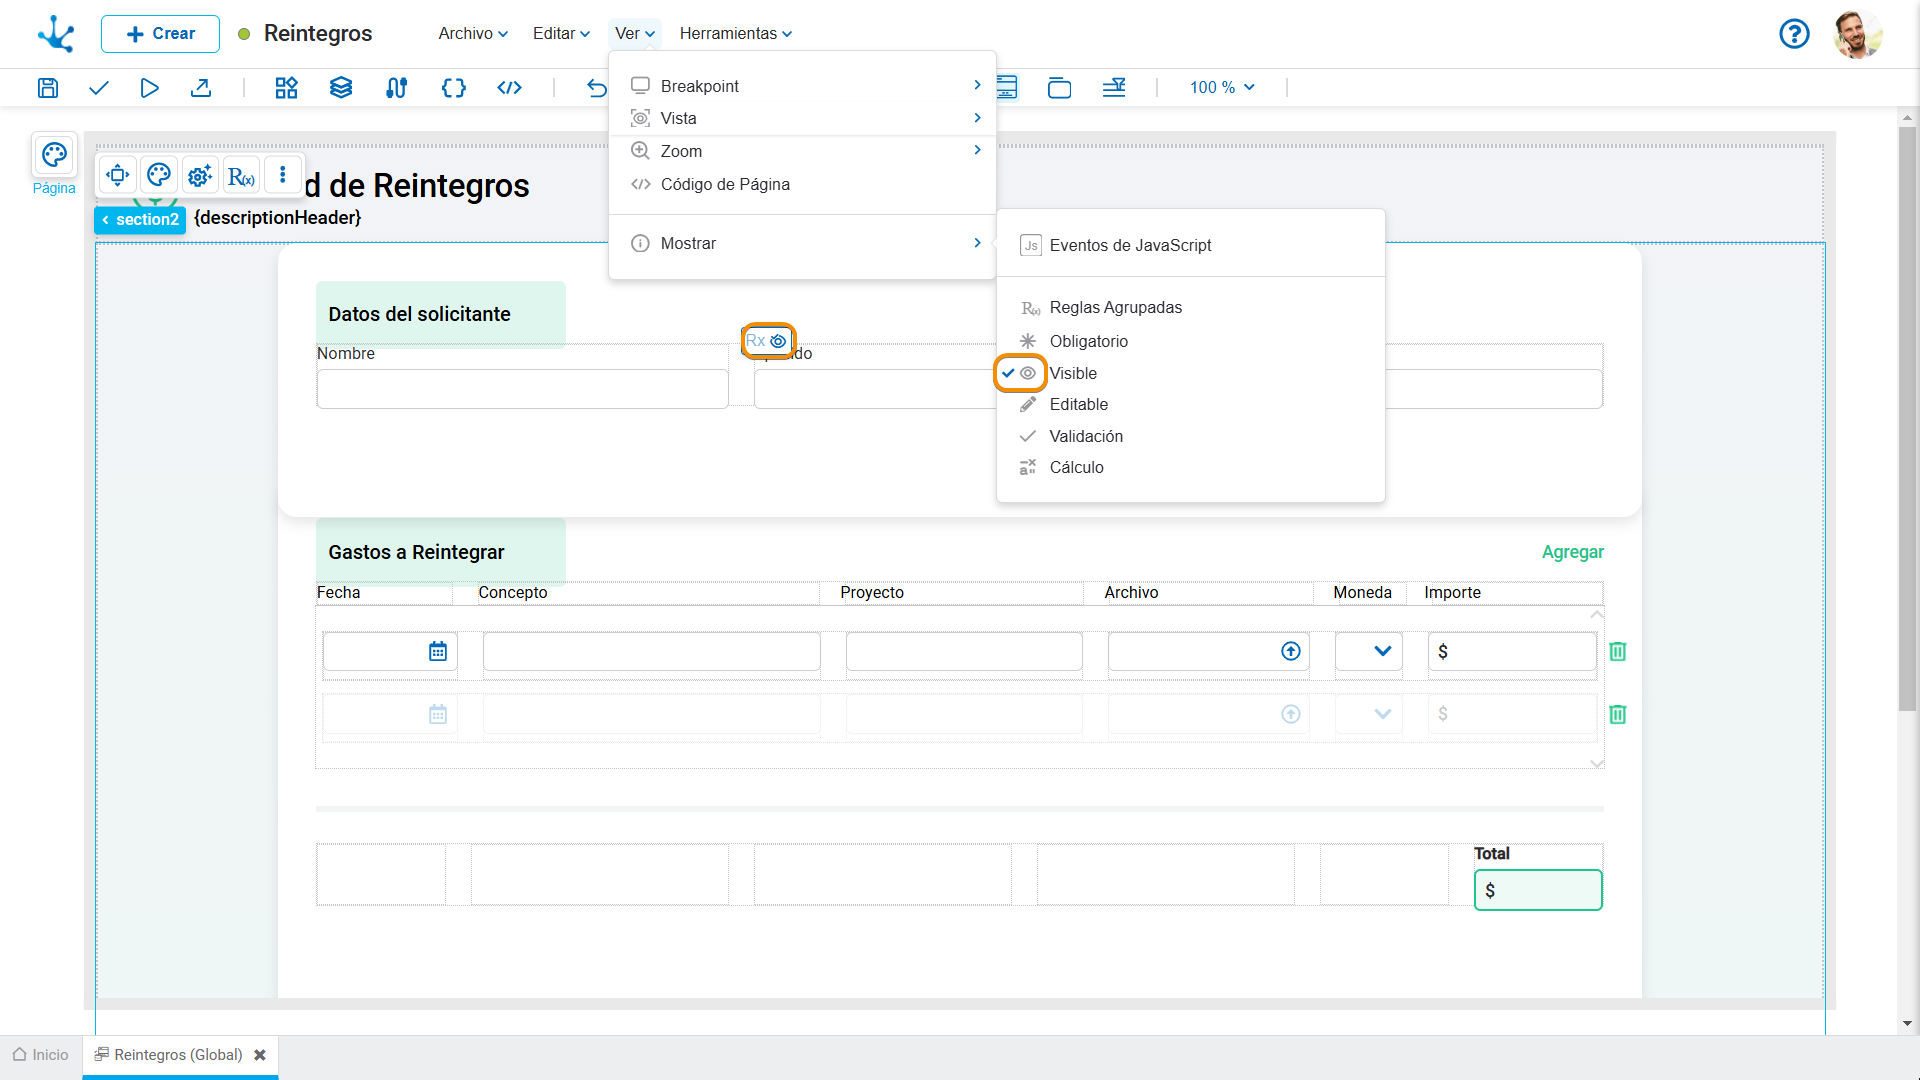
Task: Switch to the Inicio tab
Action: [x=41, y=1055]
